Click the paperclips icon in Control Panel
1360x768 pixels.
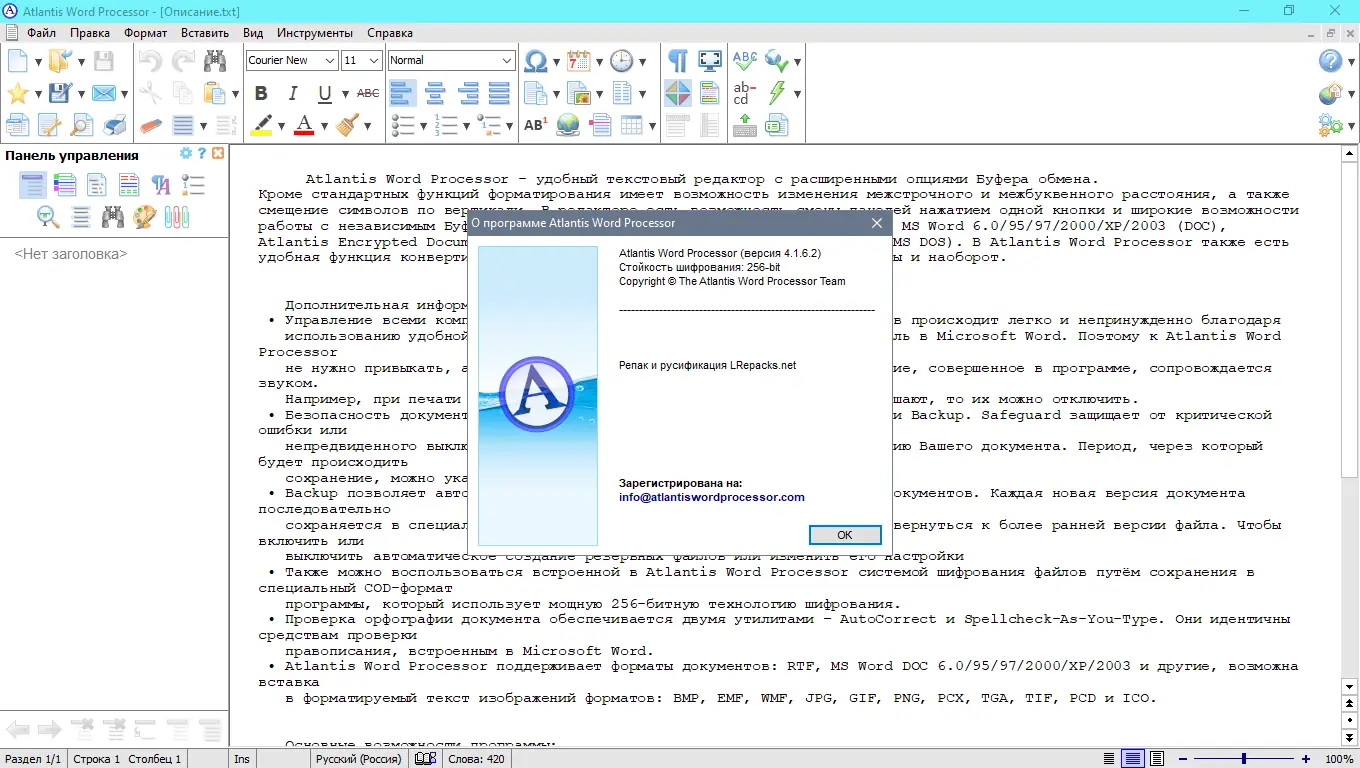177,216
